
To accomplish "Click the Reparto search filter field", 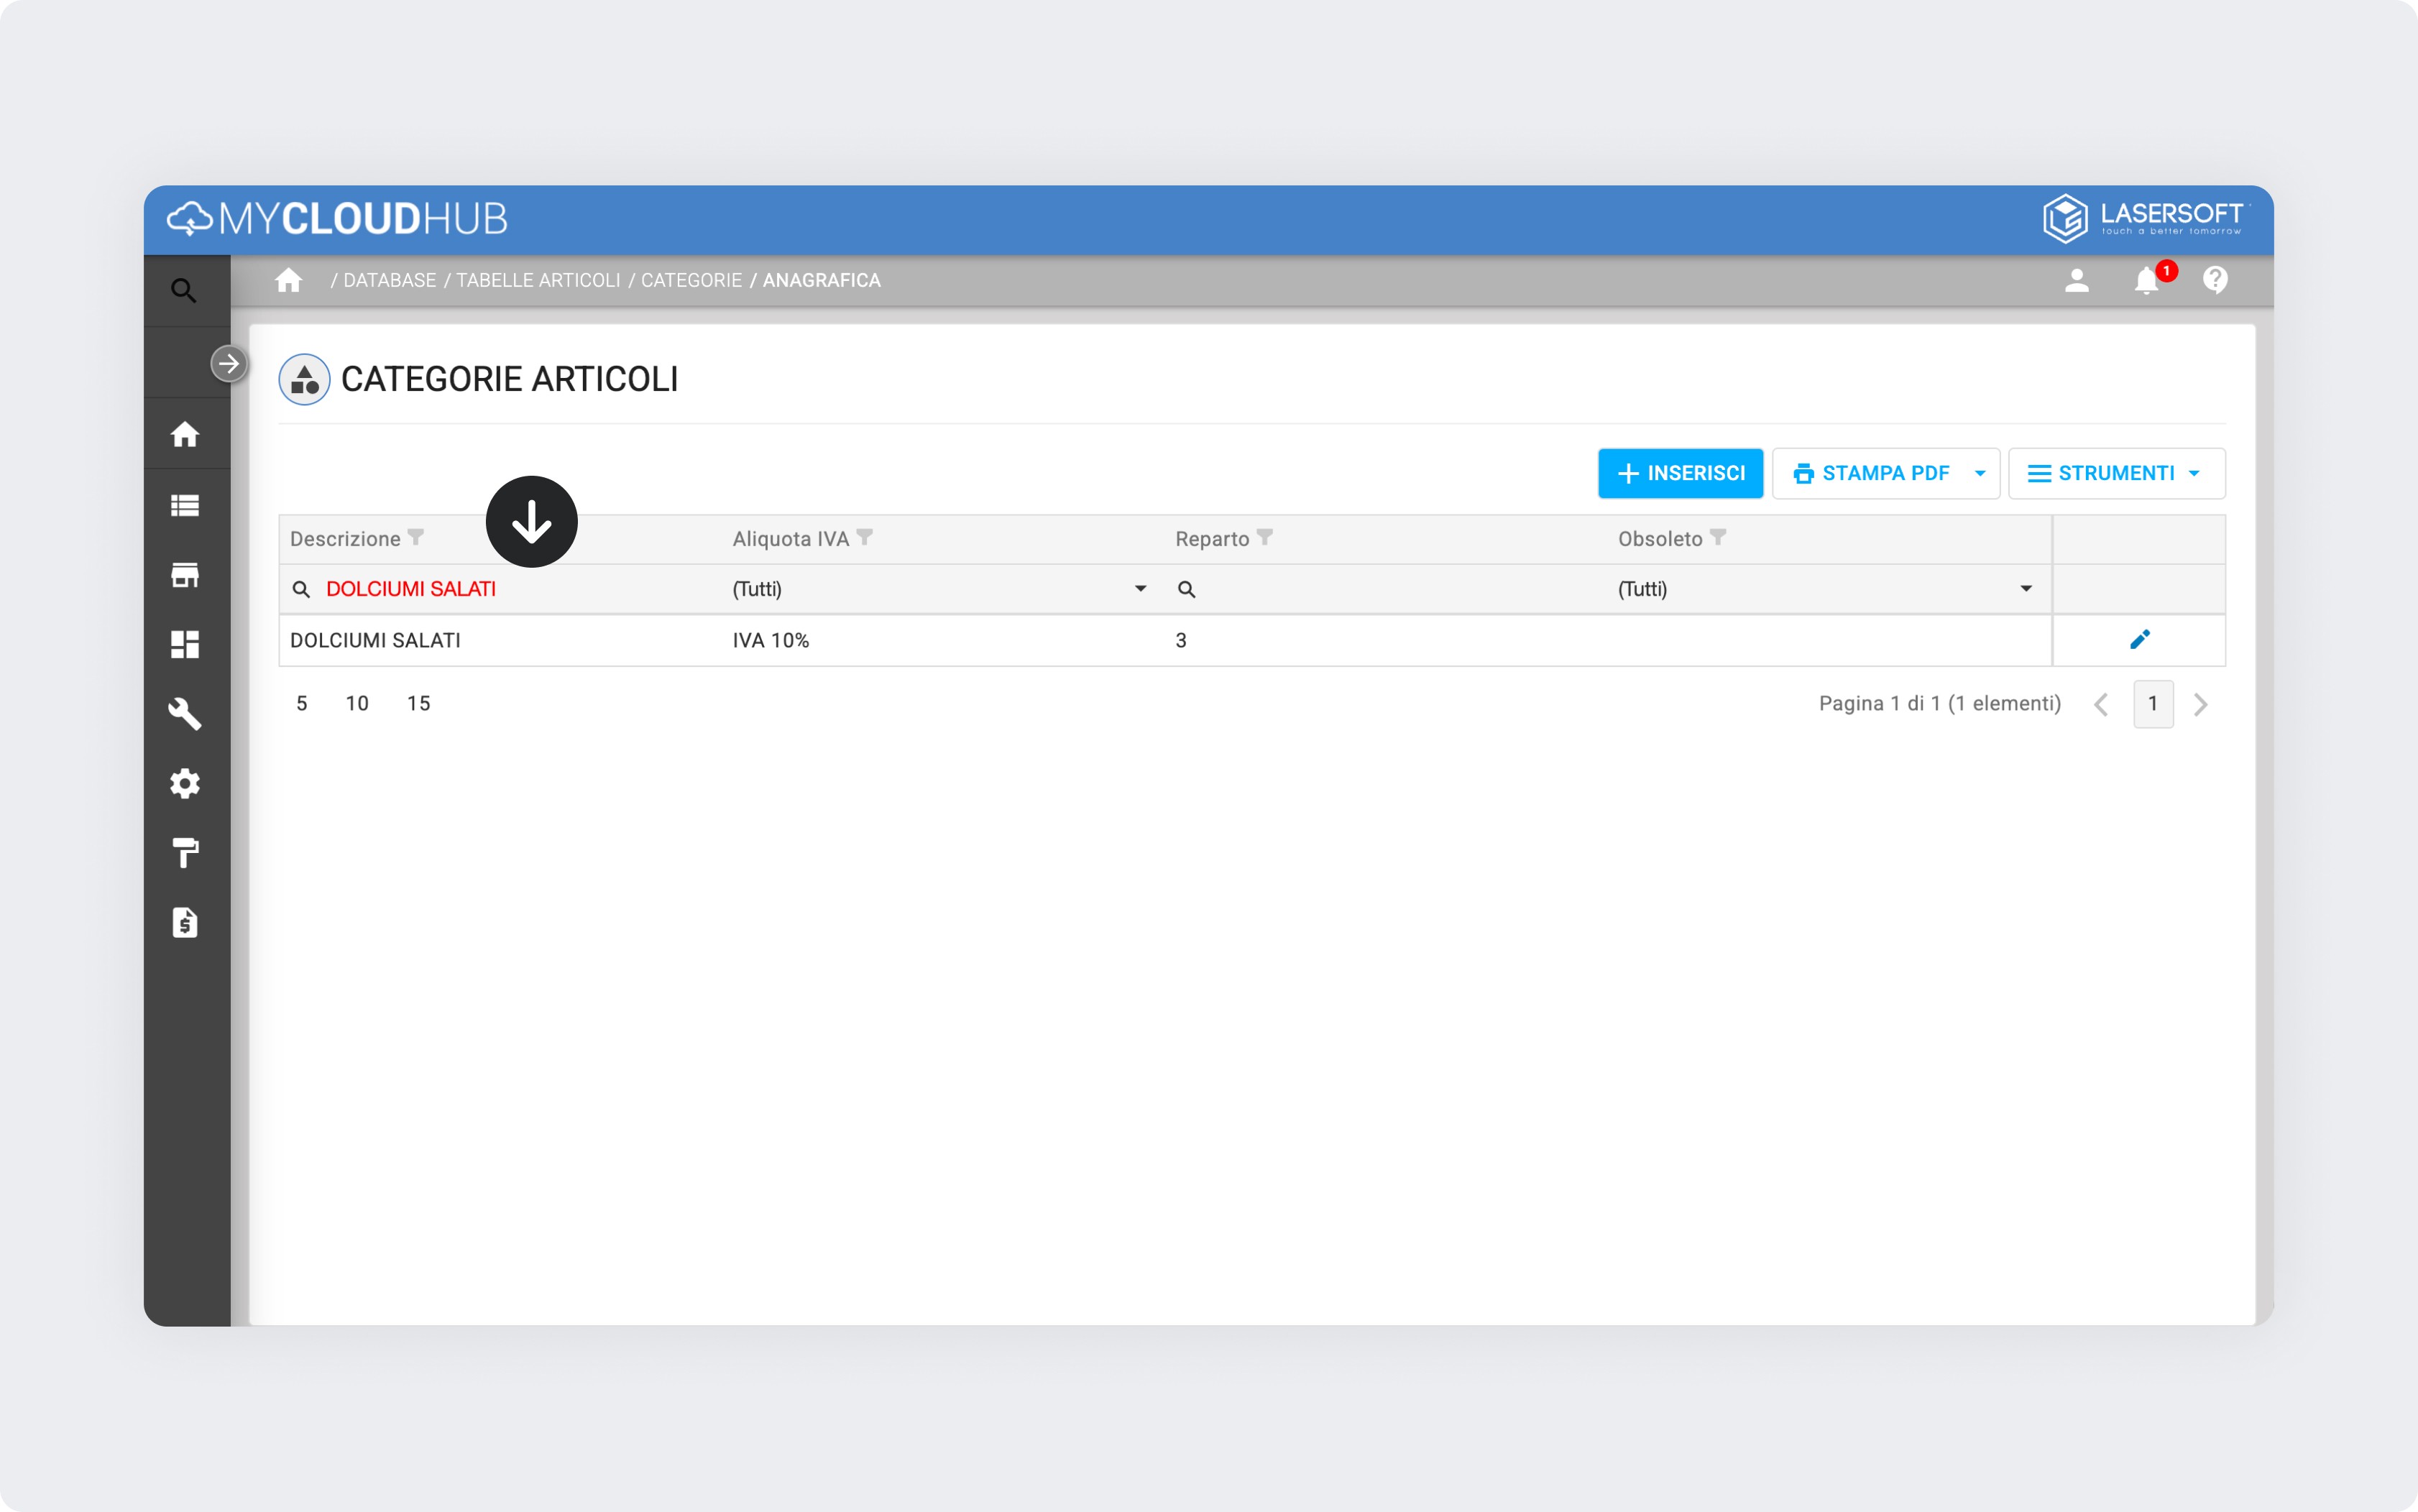I will click(x=1390, y=589).
